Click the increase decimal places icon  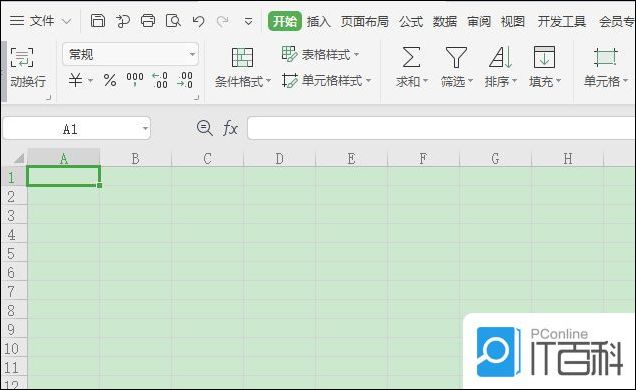[x=160, y=80]
